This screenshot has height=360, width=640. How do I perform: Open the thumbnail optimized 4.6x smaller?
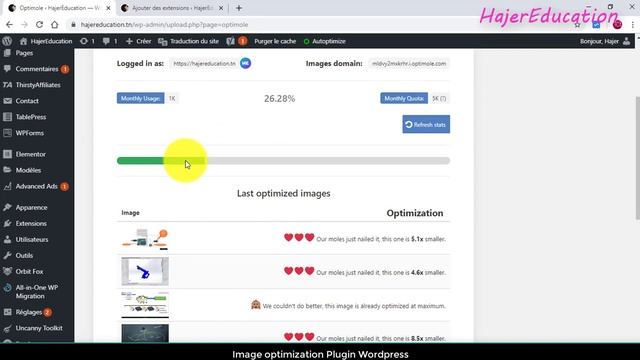coord(145,271)
